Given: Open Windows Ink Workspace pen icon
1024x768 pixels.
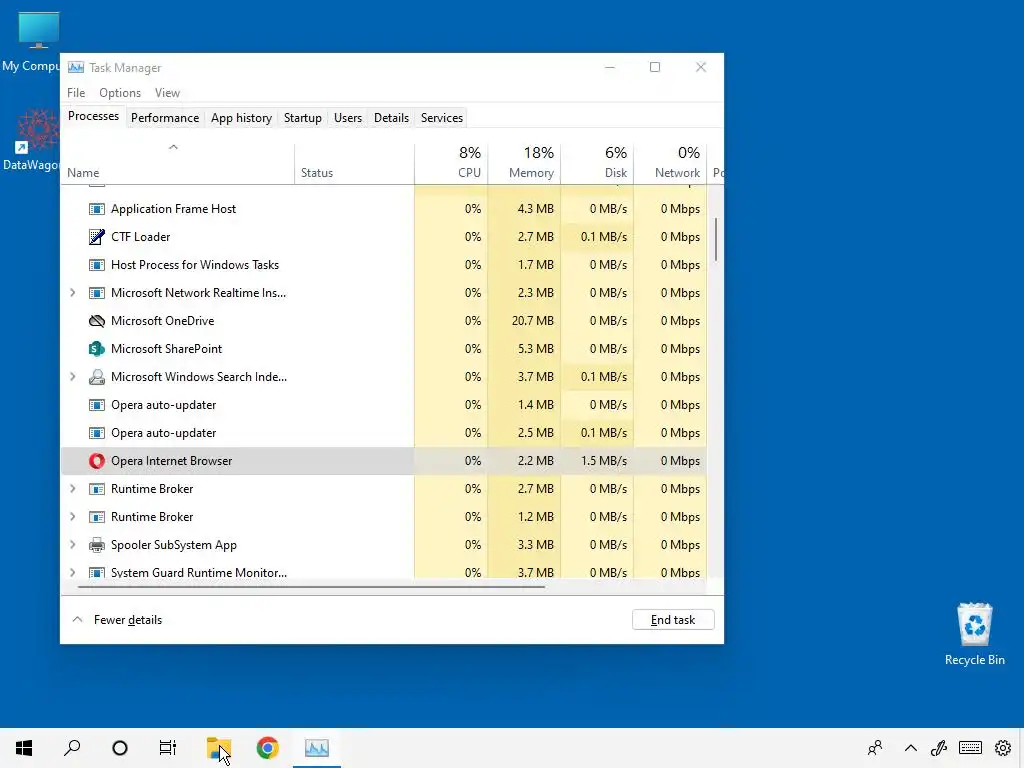Looking at the screenshot, I should pos(939,748).
